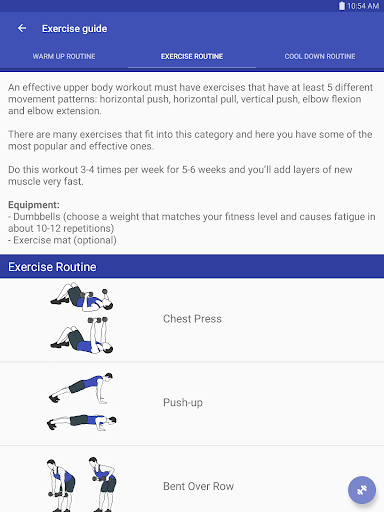Image resolution: width=384 pixels, height=512 pixels.
Task: Switch to the Warm Up Routine tab
Action: pyautogui.click(x=64, y=56)
